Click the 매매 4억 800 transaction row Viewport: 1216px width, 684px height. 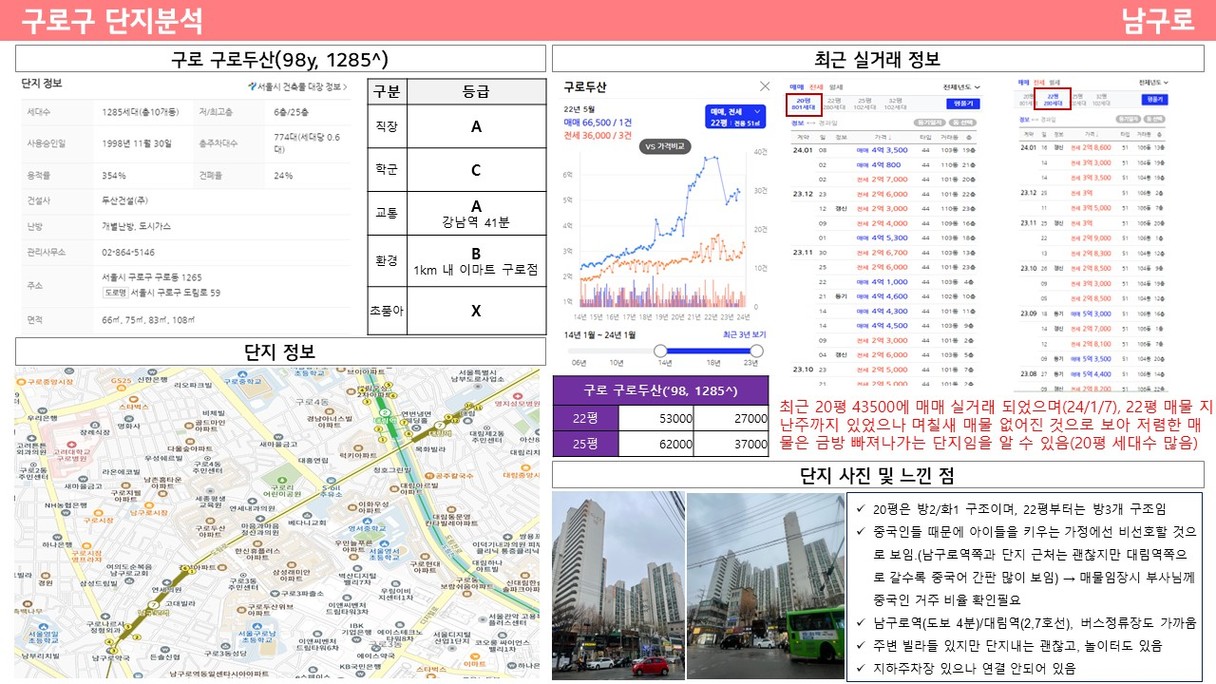(x=882, y=165)
